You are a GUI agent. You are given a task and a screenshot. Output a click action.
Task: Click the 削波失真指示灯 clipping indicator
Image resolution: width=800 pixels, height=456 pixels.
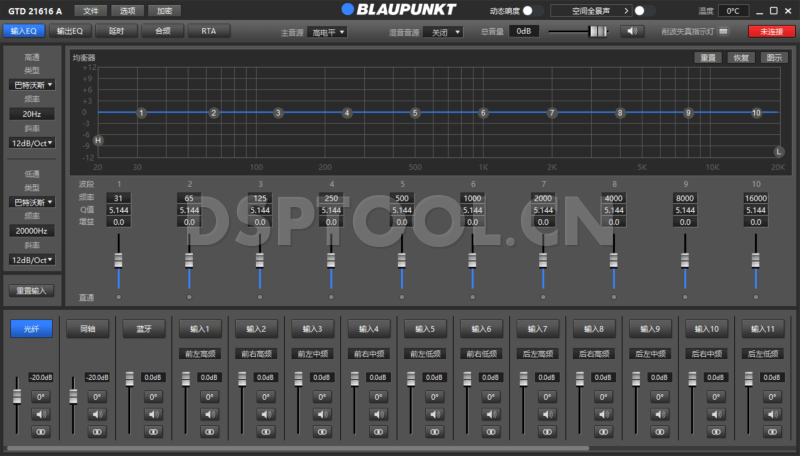tap(723, 31)
